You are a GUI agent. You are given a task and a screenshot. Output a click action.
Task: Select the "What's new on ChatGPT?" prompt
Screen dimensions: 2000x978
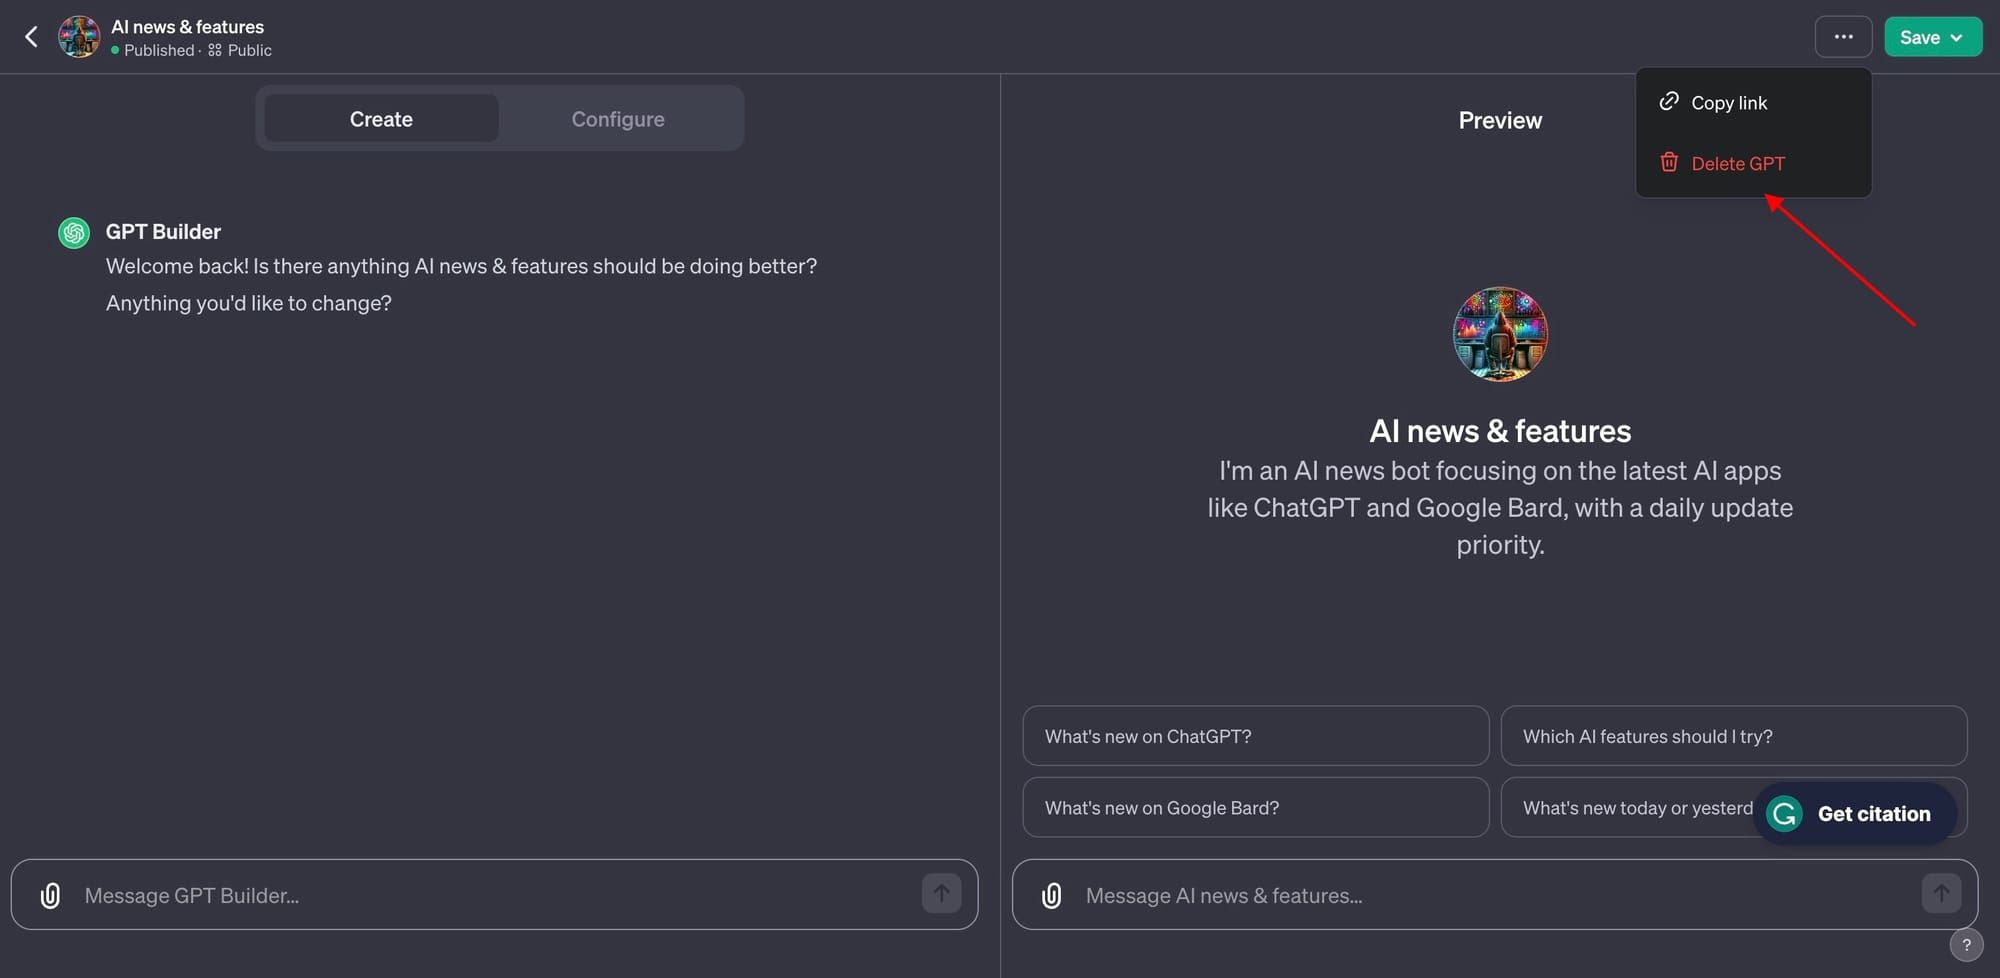(x=1254, y=736)
